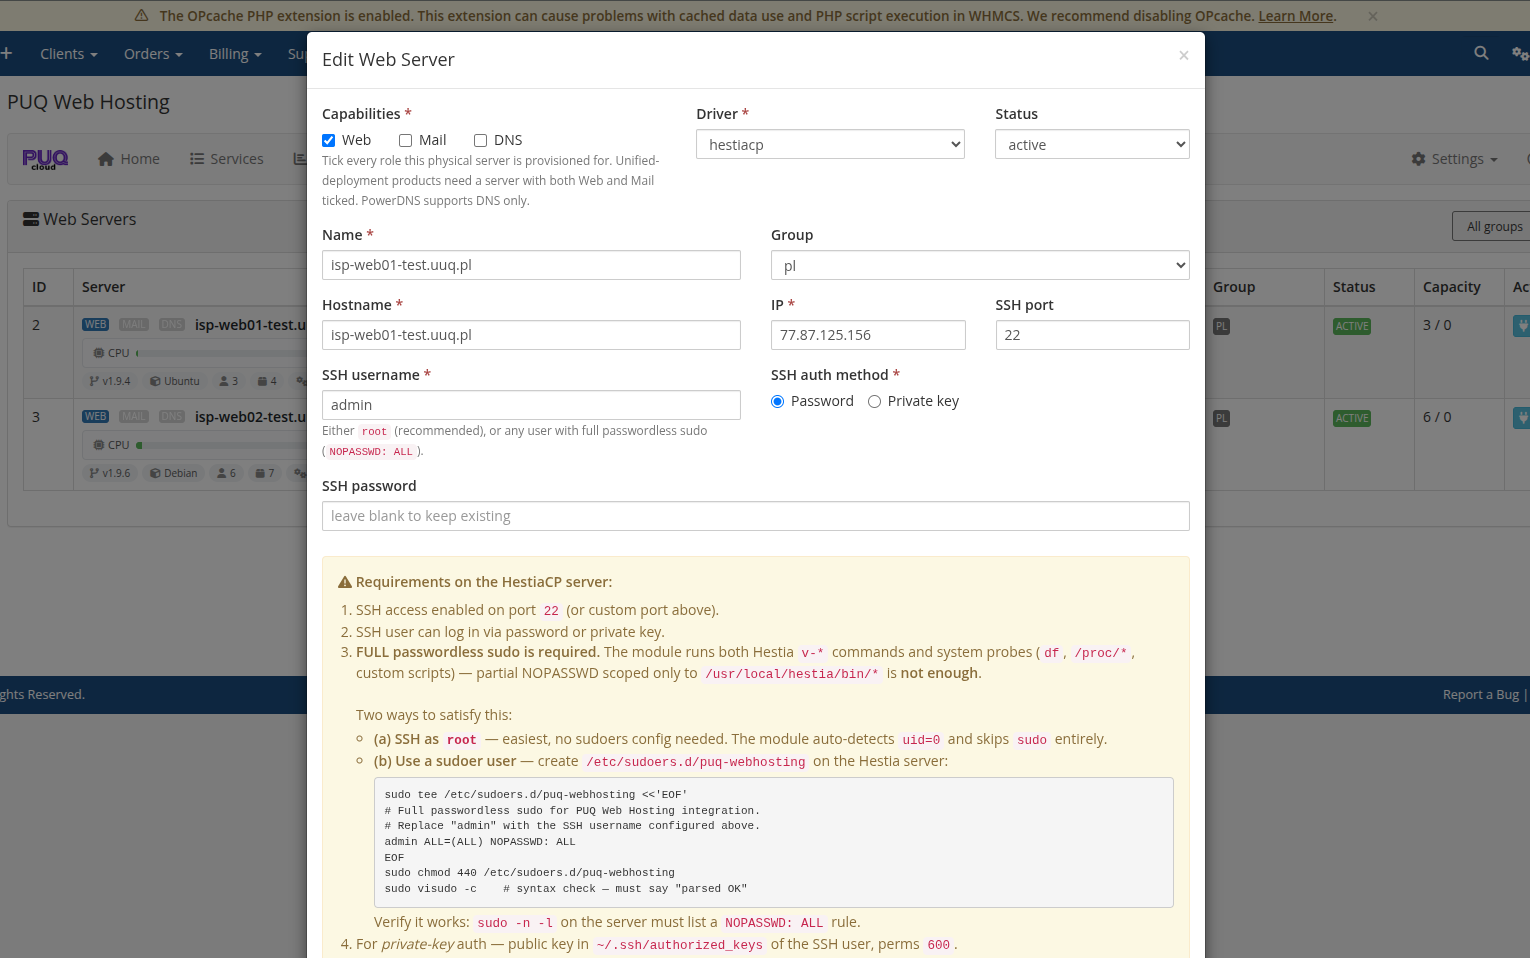Go to Services in module navigation
1530x958 pixels.
point(227,159)
